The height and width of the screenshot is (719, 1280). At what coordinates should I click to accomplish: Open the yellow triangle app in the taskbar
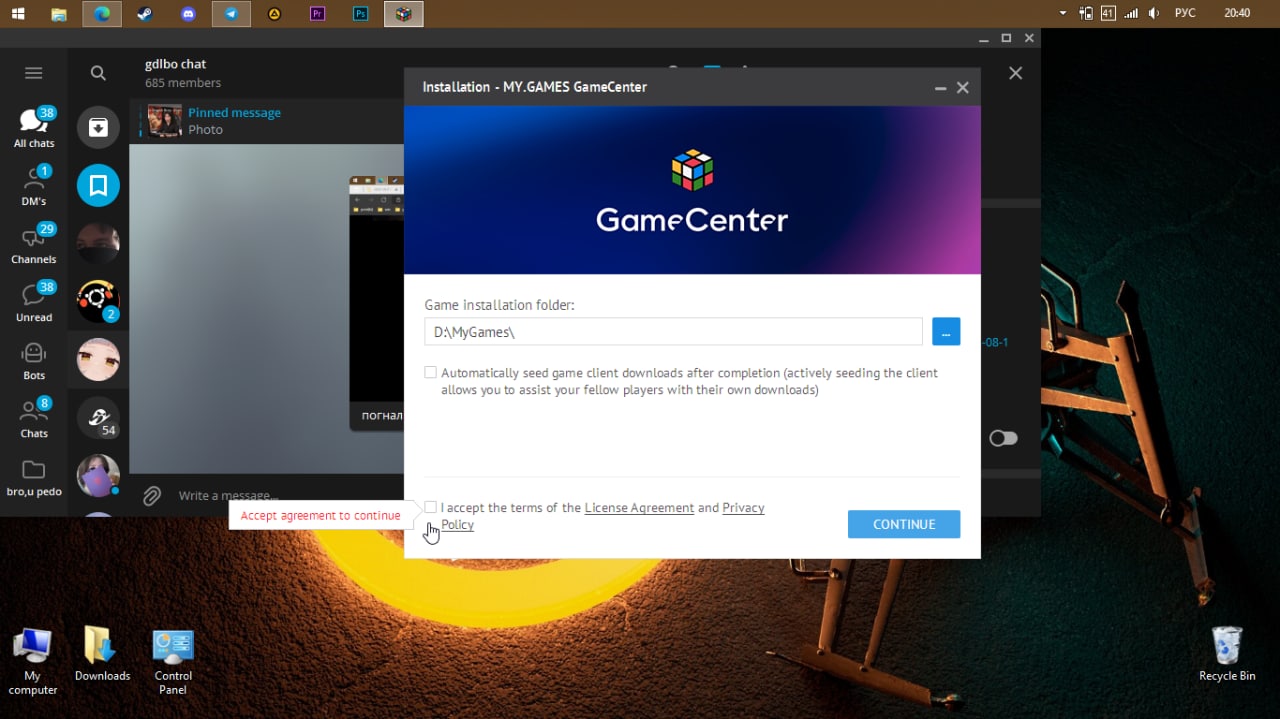274,13
